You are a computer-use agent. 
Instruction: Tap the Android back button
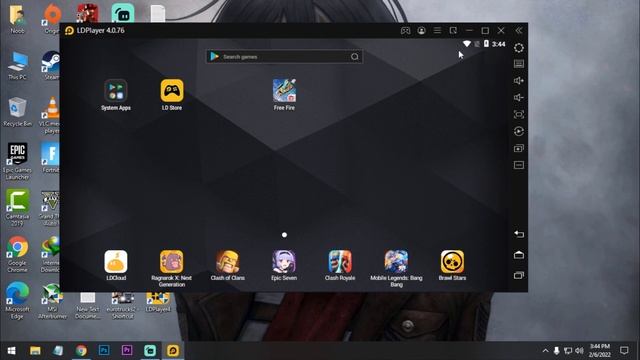pos(519,234)
